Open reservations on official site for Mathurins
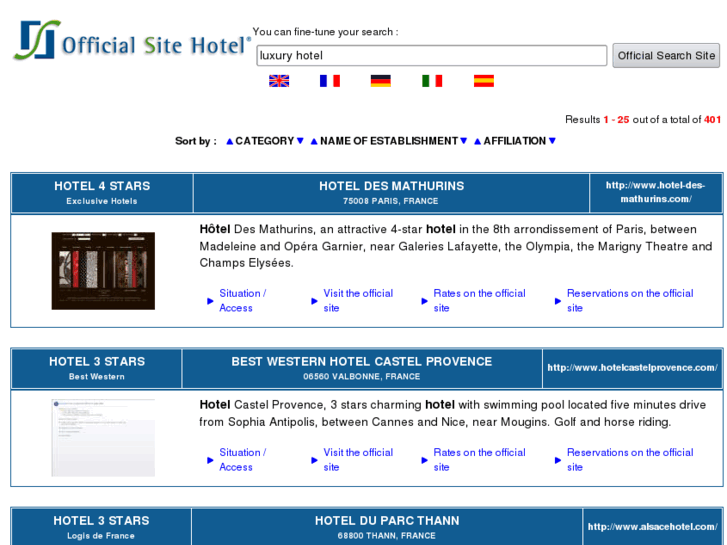Image resolution: width=727 pixels, height=545 pixels. 630,301
